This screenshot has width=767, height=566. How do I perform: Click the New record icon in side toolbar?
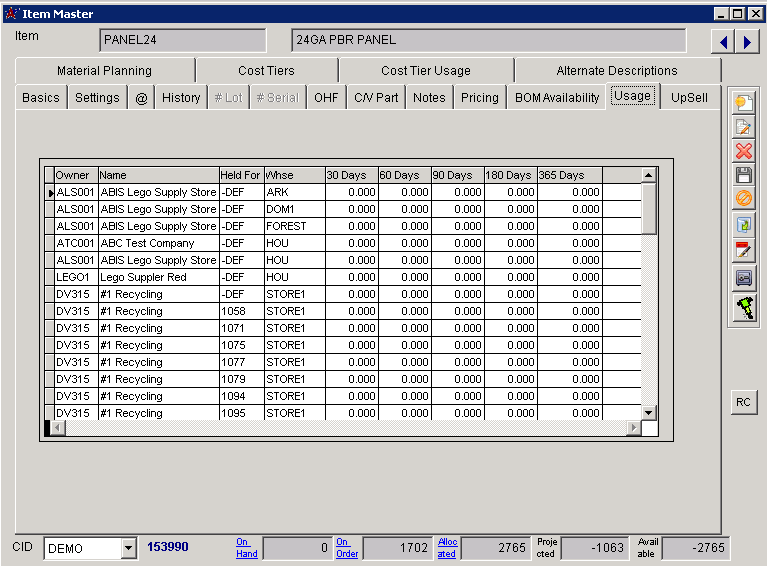pyautogui.click(x=743, y=102)
